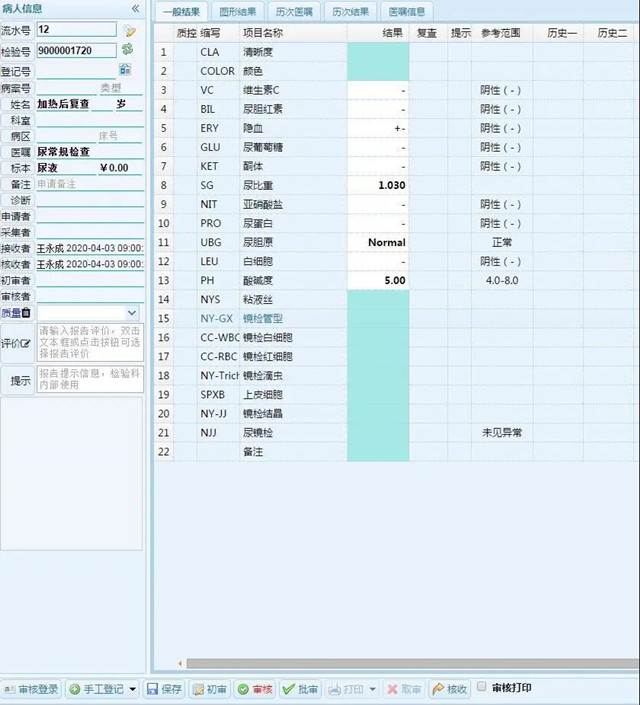640x705 pixels.
Task: Click the 取审 cancel review button
Action: (x=404, y=689)
